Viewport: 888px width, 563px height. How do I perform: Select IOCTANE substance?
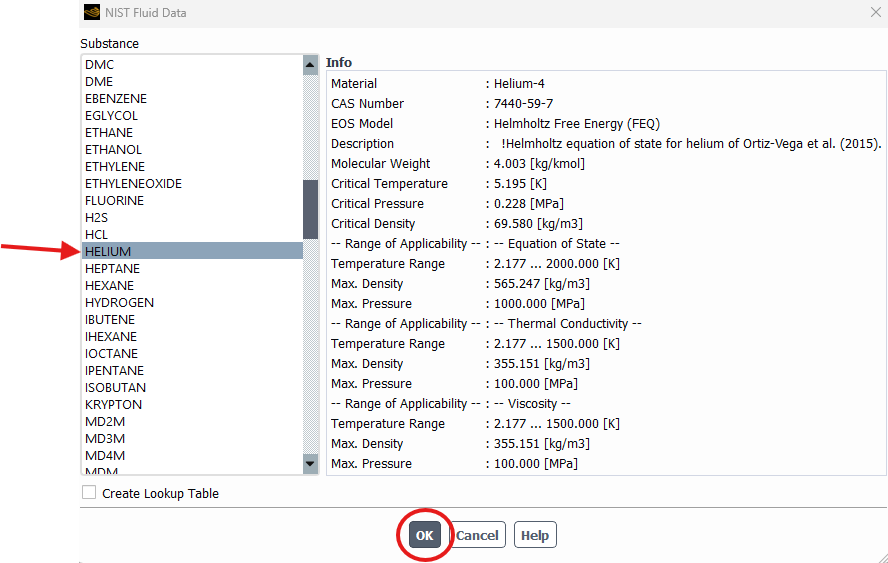(193, 353)
